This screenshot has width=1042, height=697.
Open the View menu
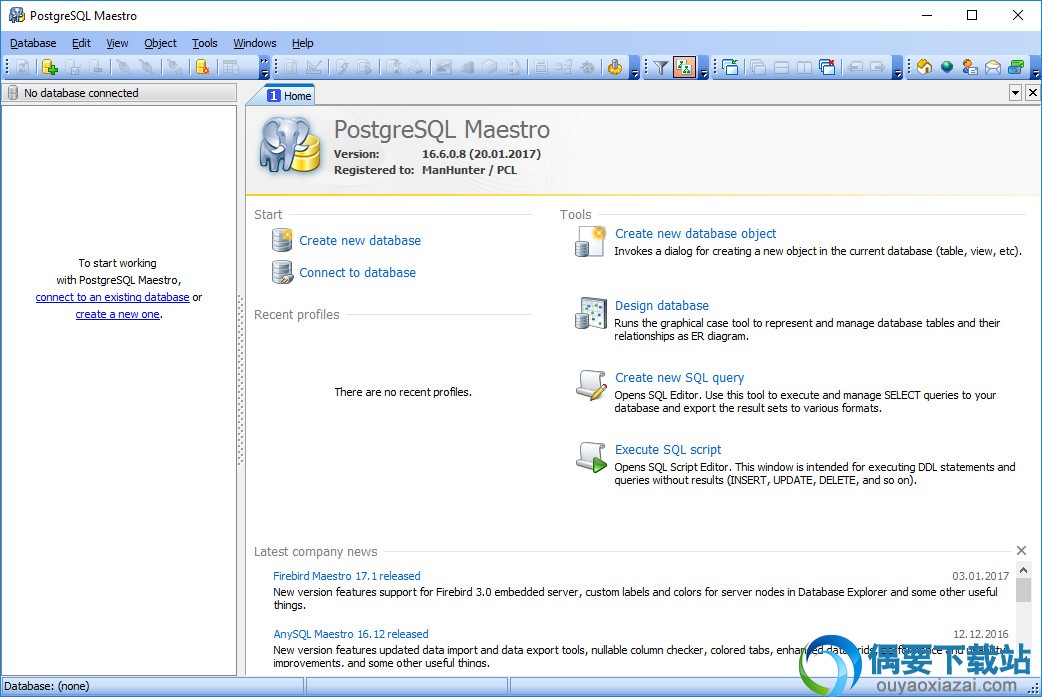click(117, 43)
